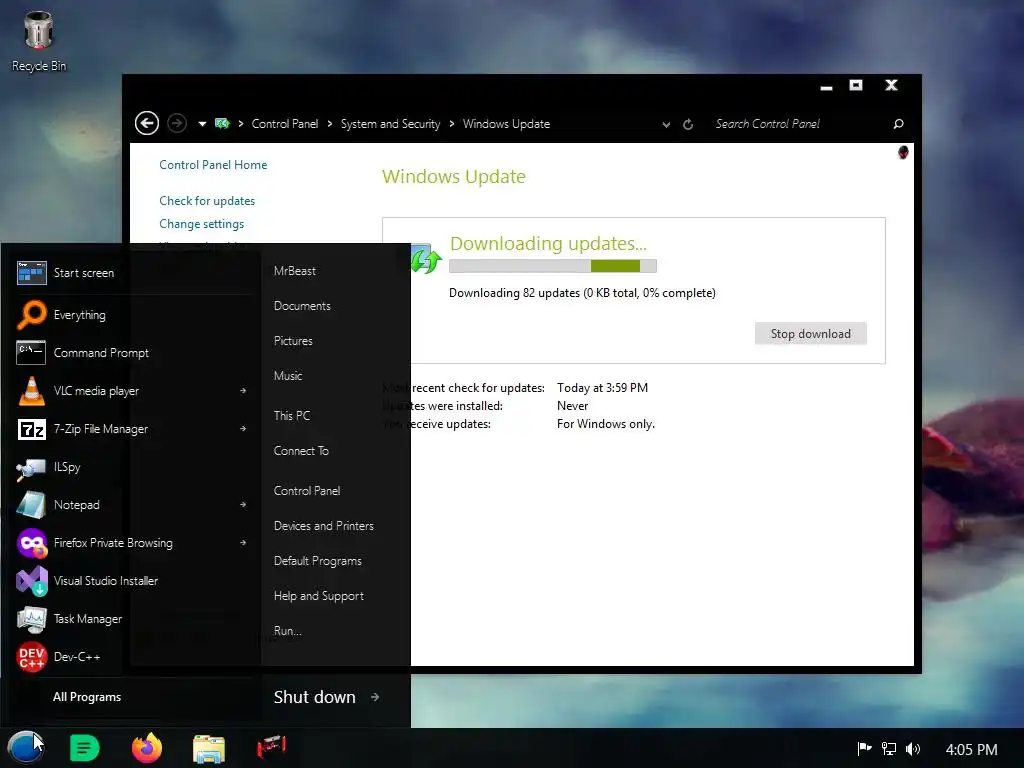Open Devices and Printers
The height and width of the screenshot is (768, 1024).
(323, 526)
